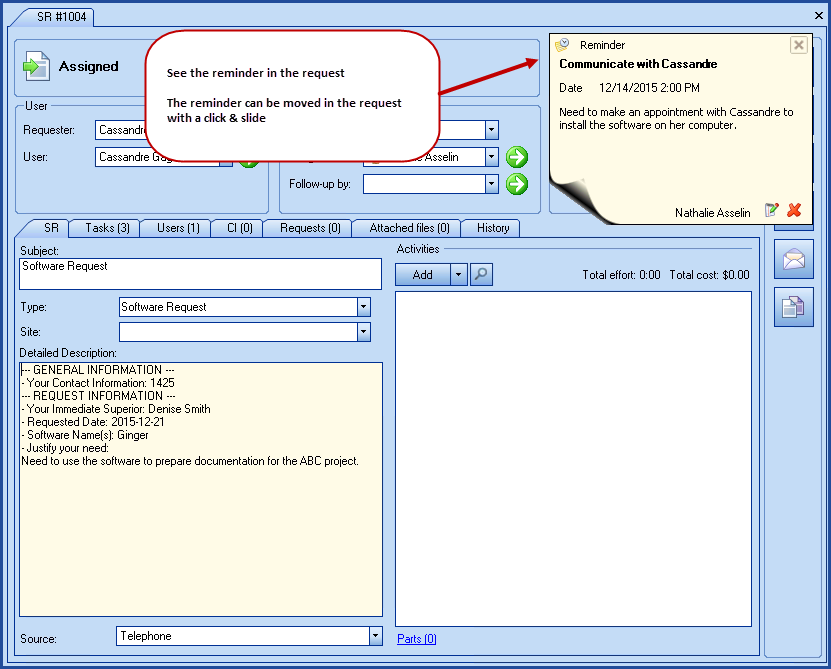Open the Parts (0) link
This screenshot has height=669, width=831.
(416, 638)
